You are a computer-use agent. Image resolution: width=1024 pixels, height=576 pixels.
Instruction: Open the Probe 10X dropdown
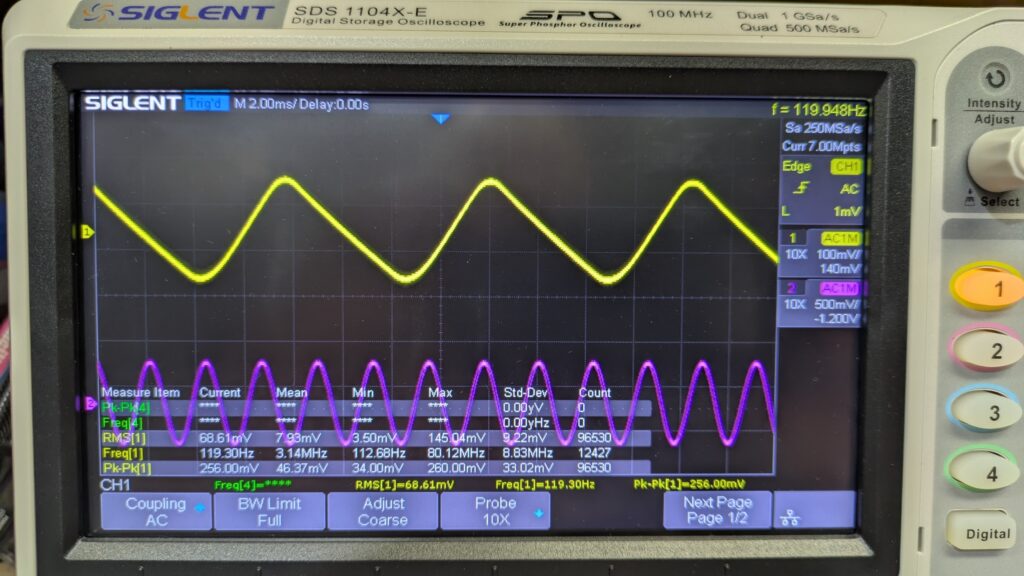click(x=495, y=511)
